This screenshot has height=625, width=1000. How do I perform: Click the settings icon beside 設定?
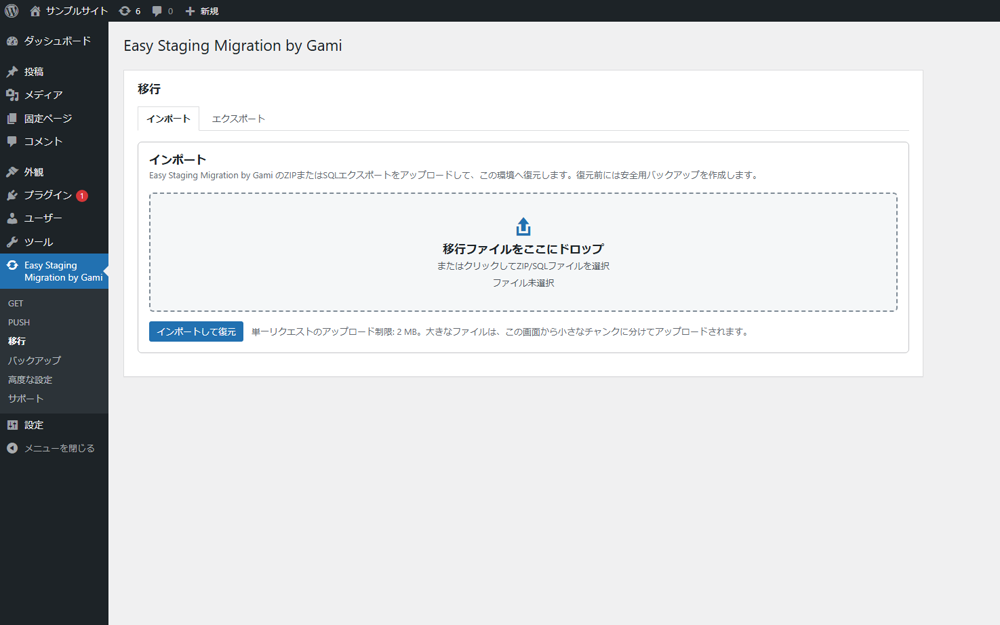12,425
